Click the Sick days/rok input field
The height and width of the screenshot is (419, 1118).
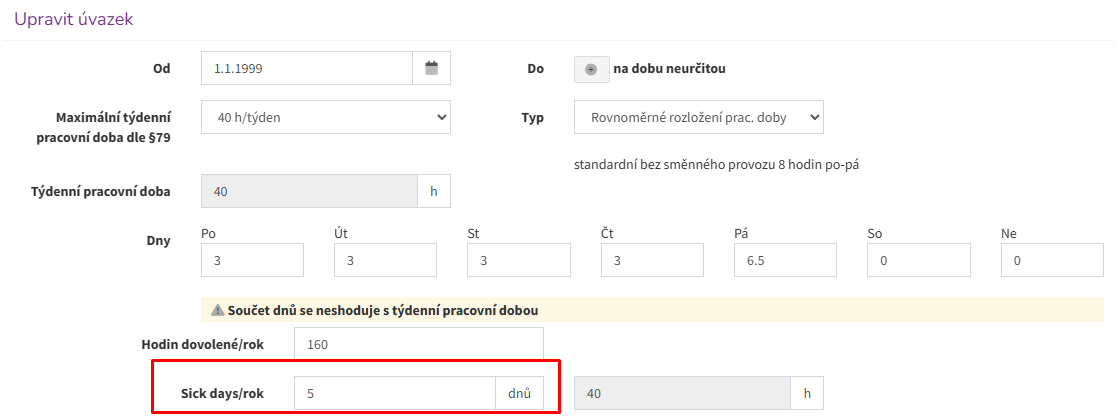(395, 393)
